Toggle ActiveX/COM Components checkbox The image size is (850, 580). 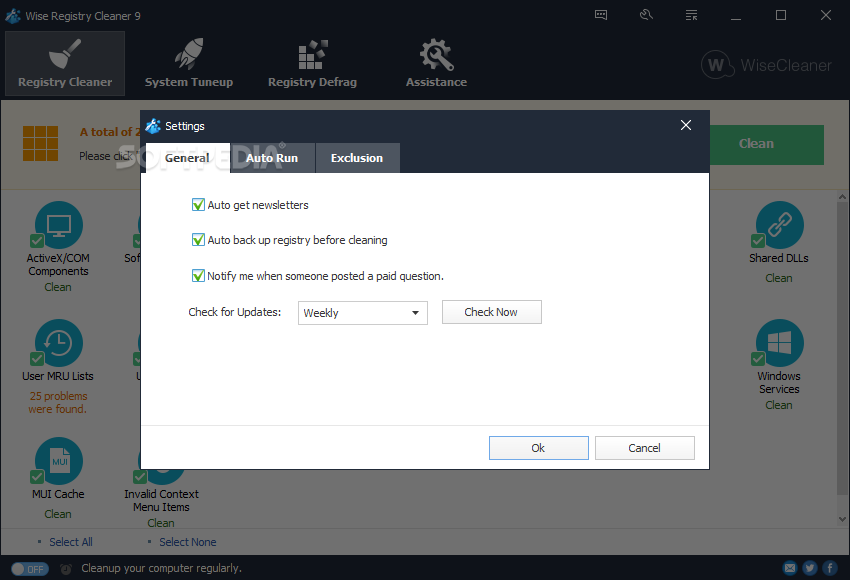click(x=37, y=241)
